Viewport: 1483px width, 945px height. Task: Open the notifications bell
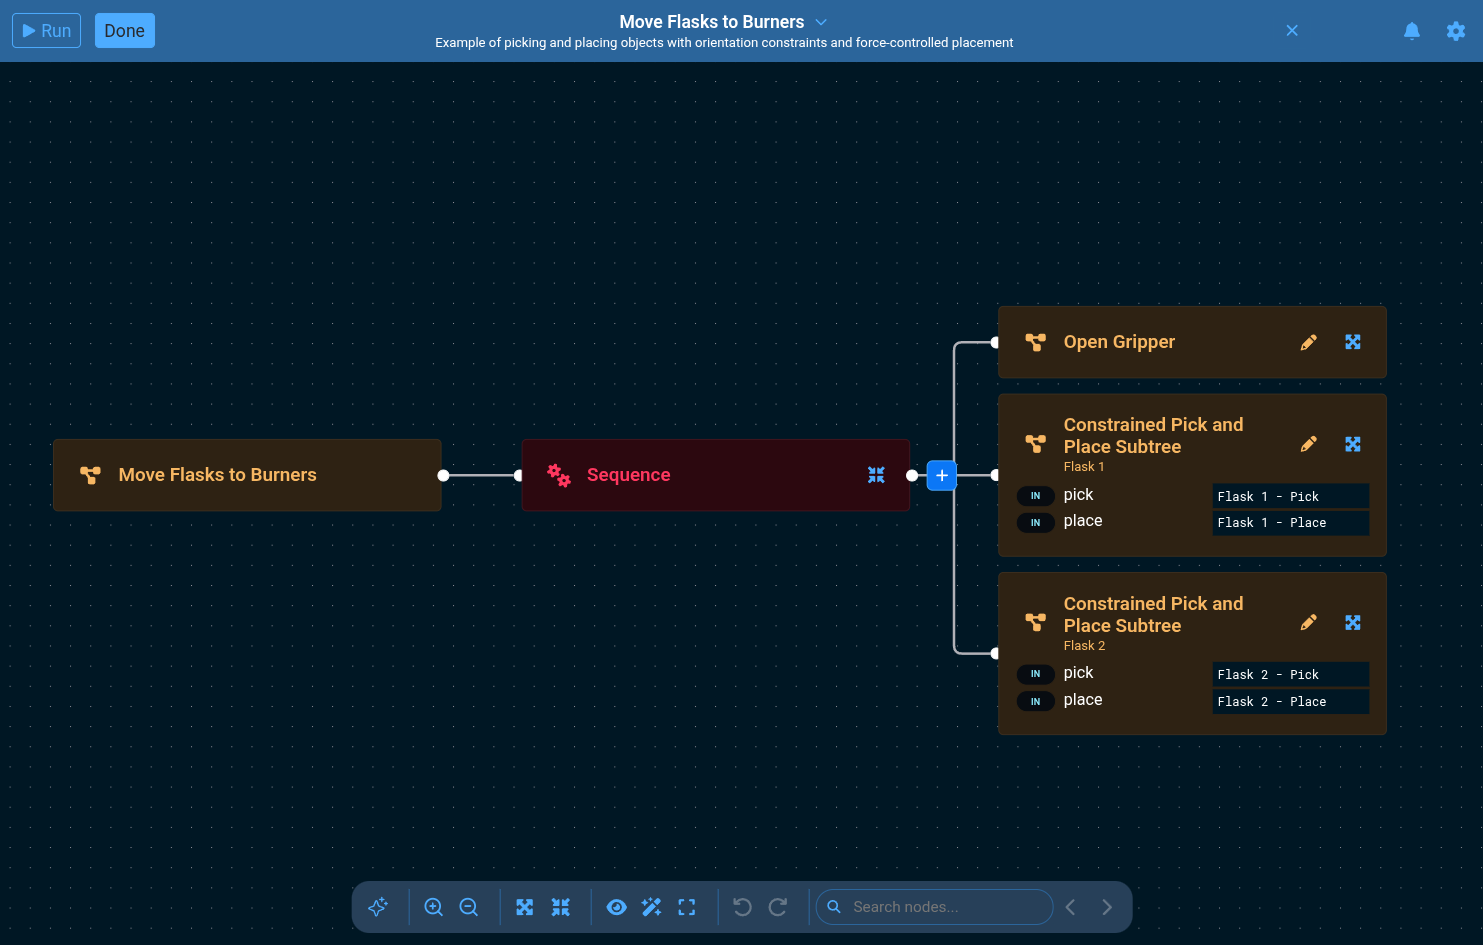click(1411, 31)
